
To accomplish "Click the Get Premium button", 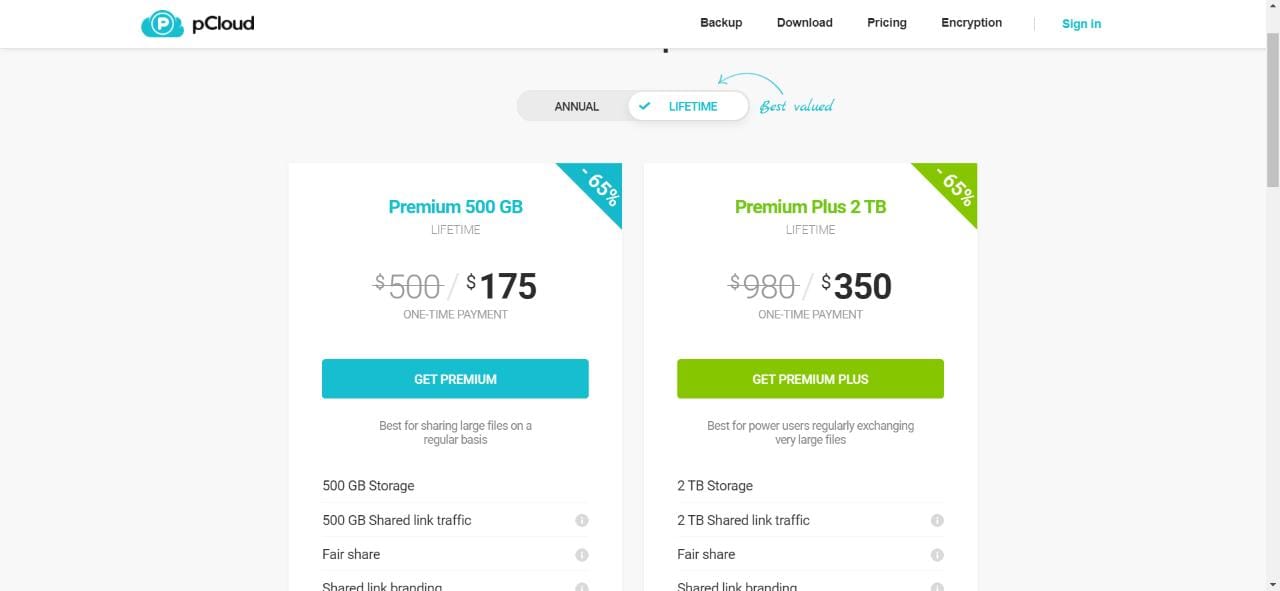I will click(x=455, y=379).
